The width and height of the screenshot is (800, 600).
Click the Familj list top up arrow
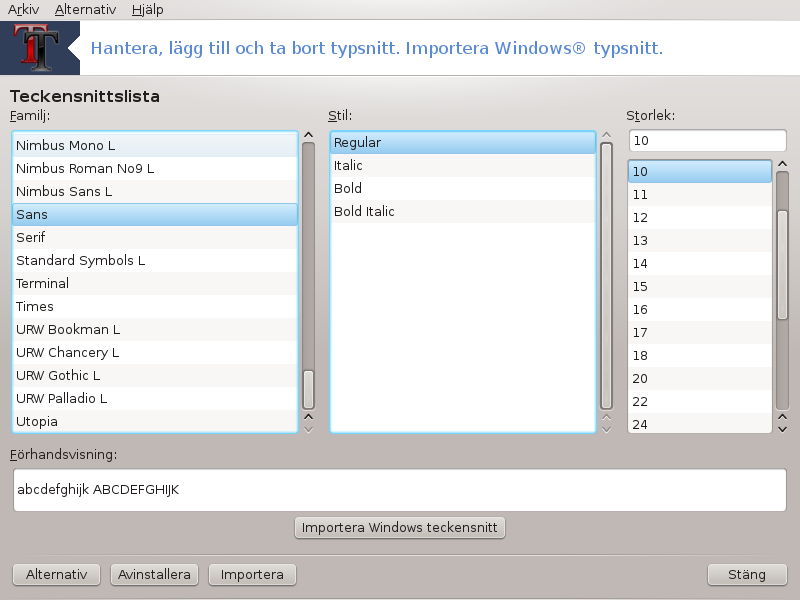click(308, 135)
